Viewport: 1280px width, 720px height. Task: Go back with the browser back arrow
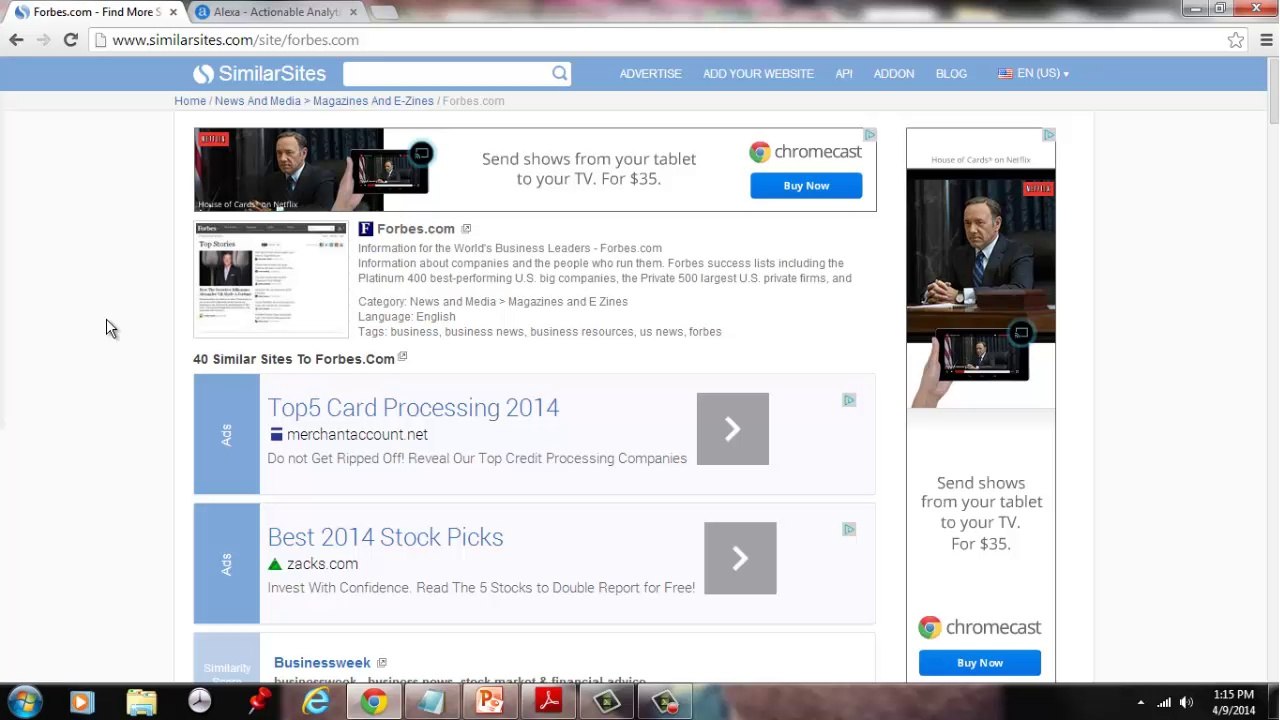[16, 40]
